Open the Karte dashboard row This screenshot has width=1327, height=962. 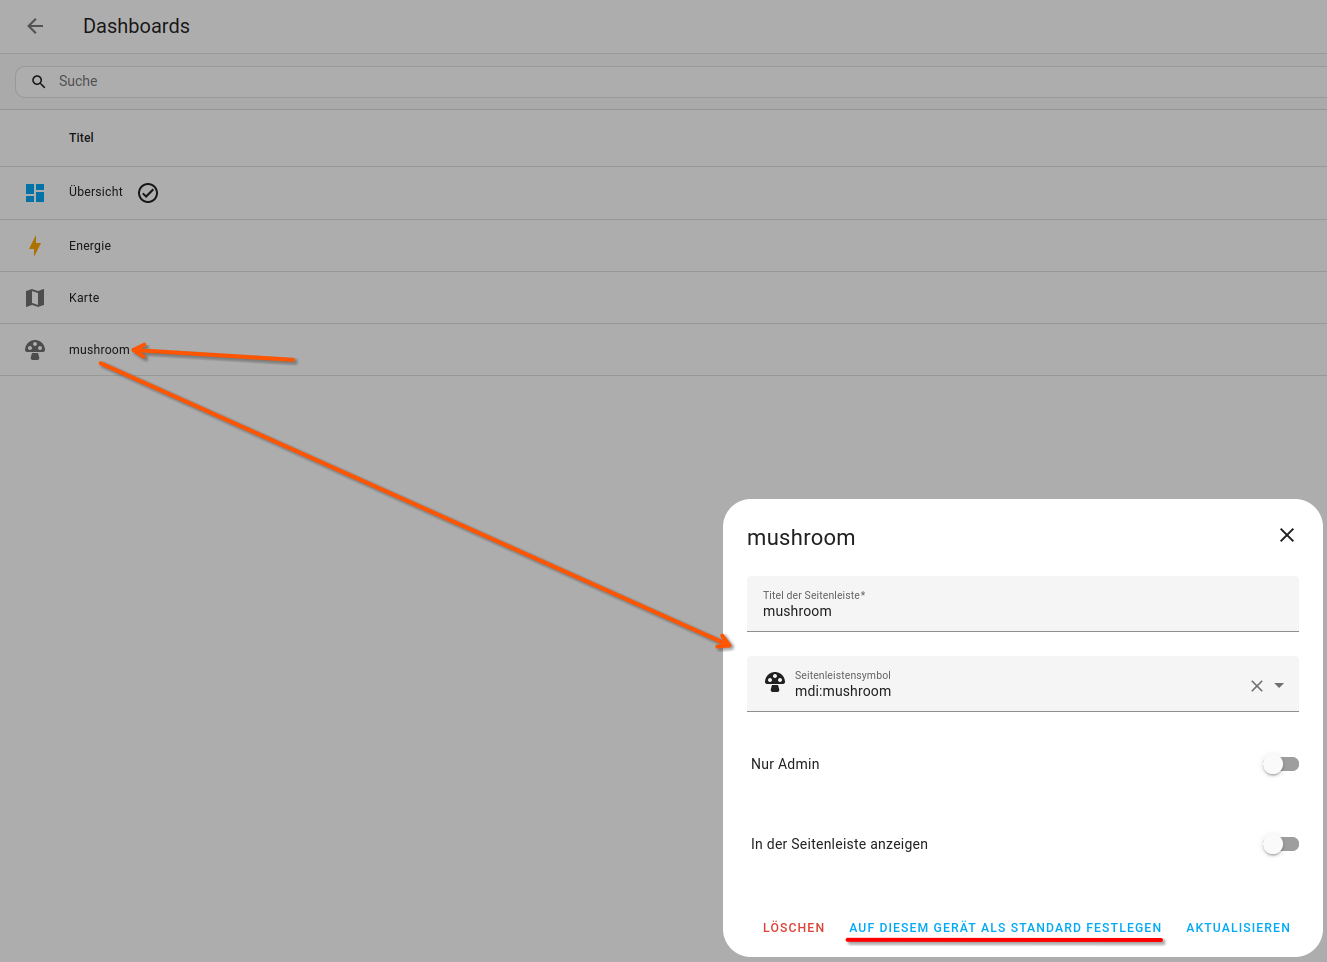click(x=663, y=298)
